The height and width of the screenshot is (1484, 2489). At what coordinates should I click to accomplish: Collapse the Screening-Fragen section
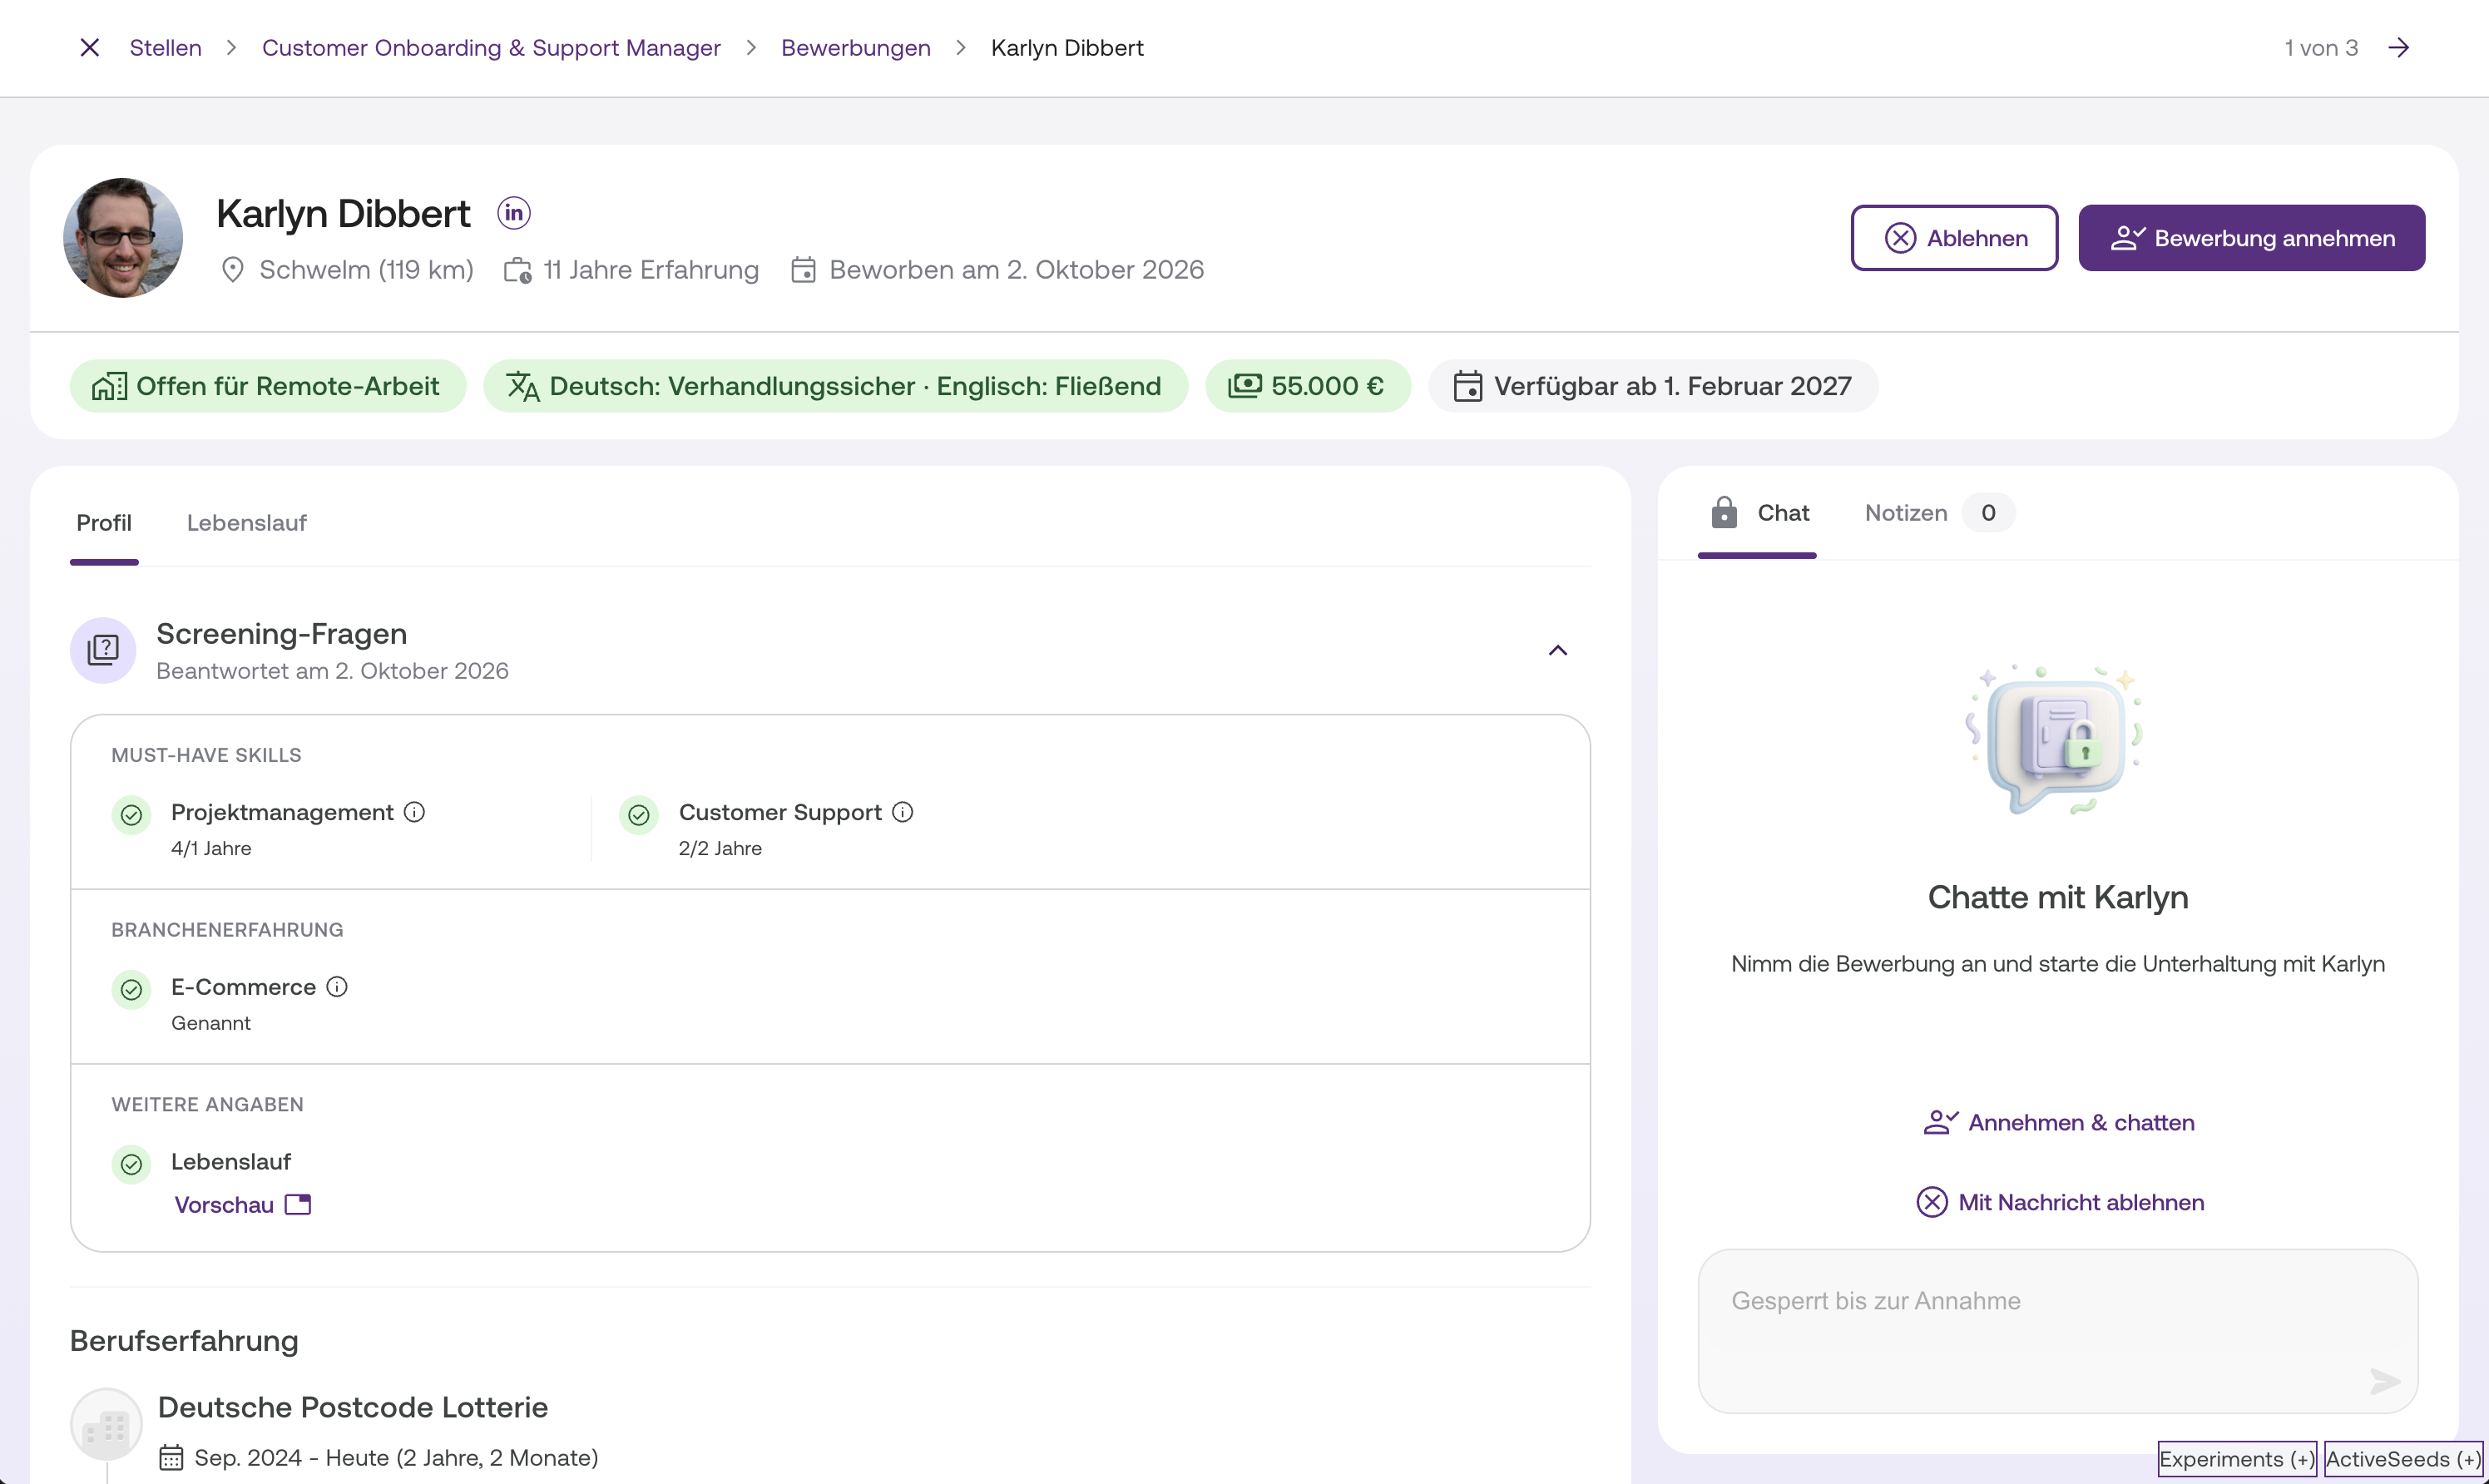[x=1558, y=650]
